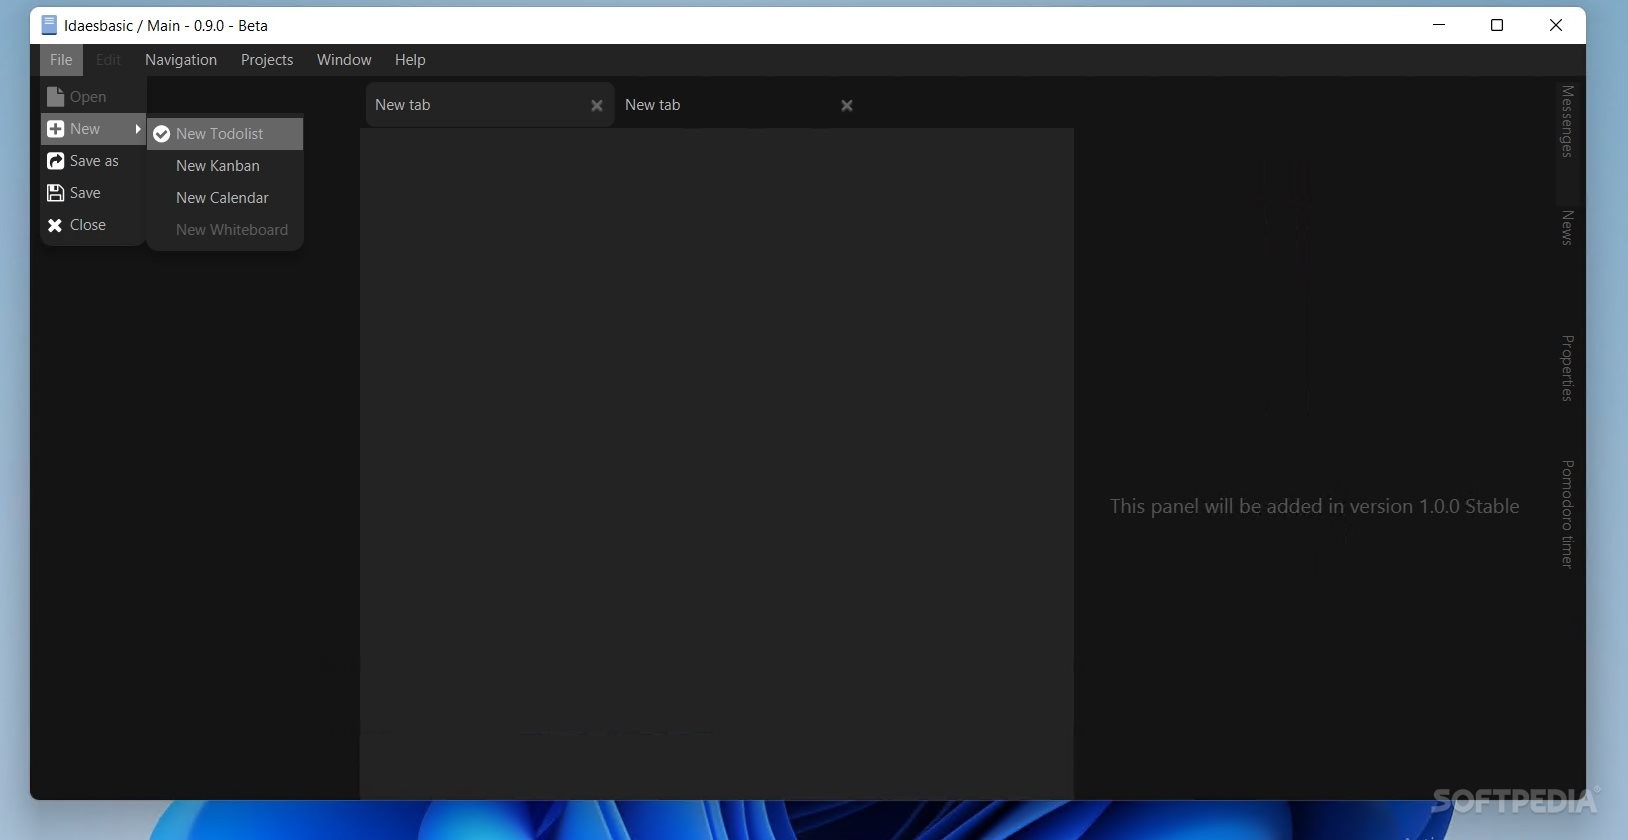Close the Idaesbasic window
Viewport: 1628px width, 840px height.
1556,25
